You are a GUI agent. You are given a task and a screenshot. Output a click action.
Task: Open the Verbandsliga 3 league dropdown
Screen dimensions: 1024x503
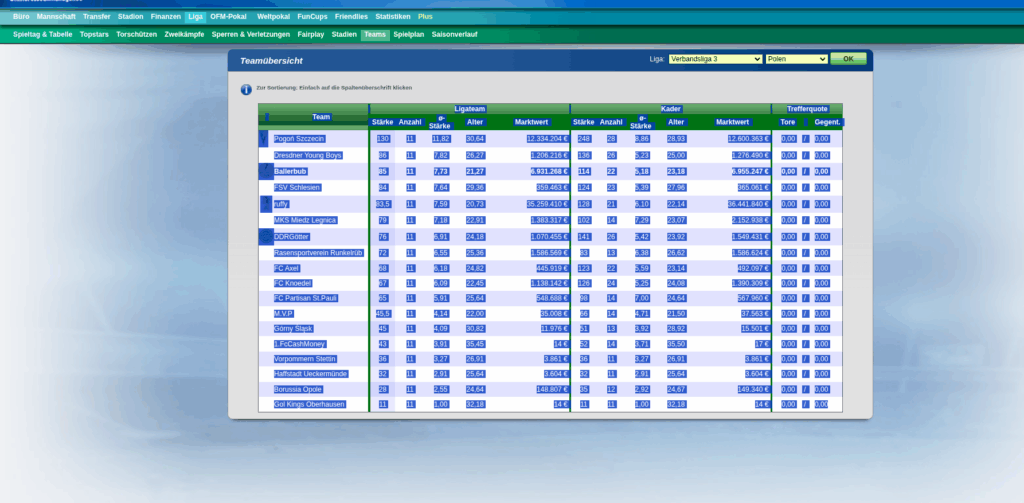pyautogui.click(x=715, y=59)
